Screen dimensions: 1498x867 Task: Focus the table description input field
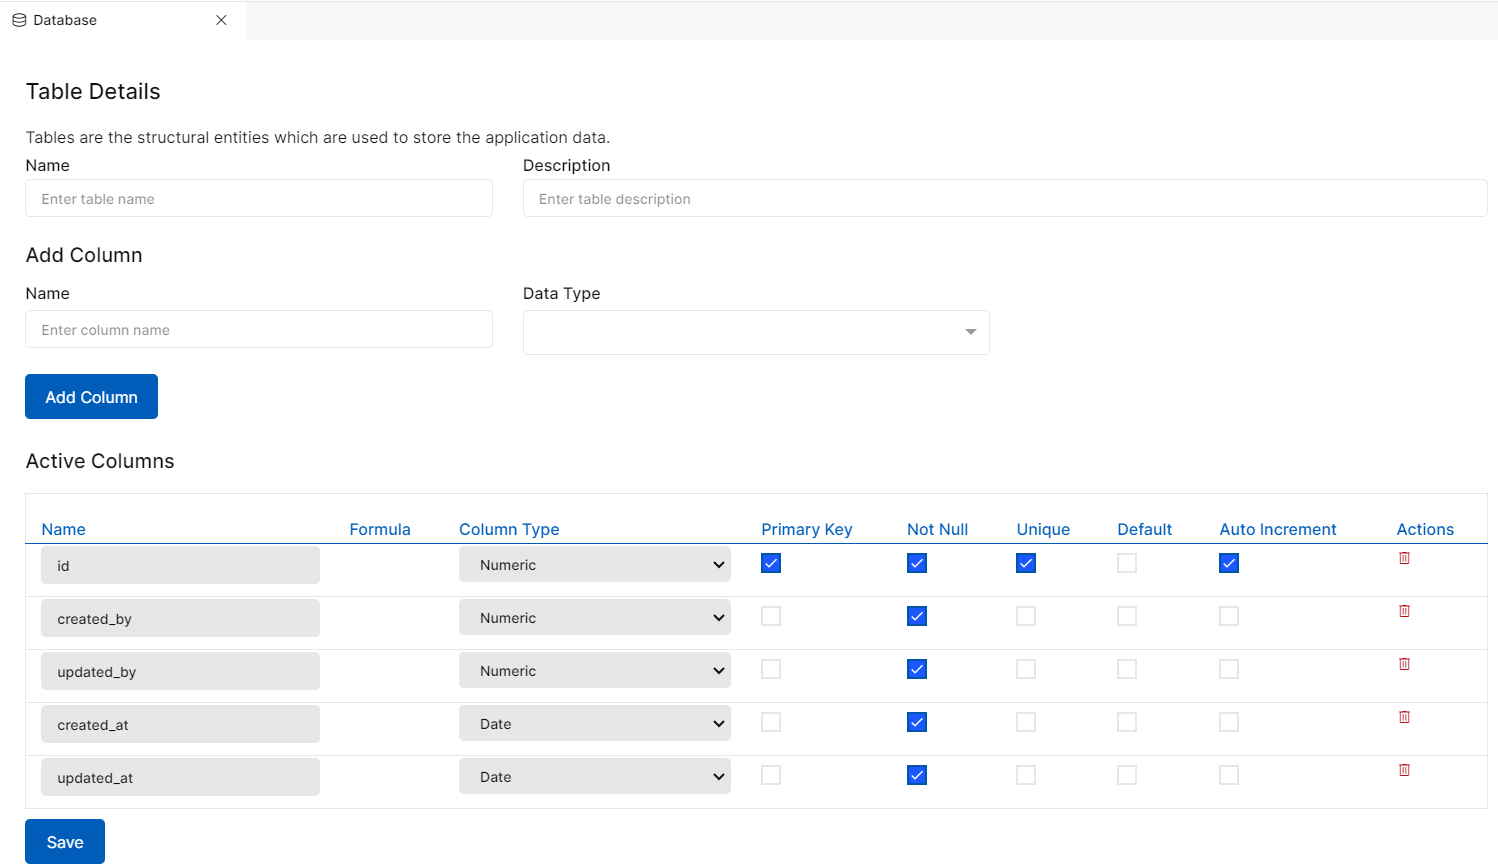point(1005,198)
